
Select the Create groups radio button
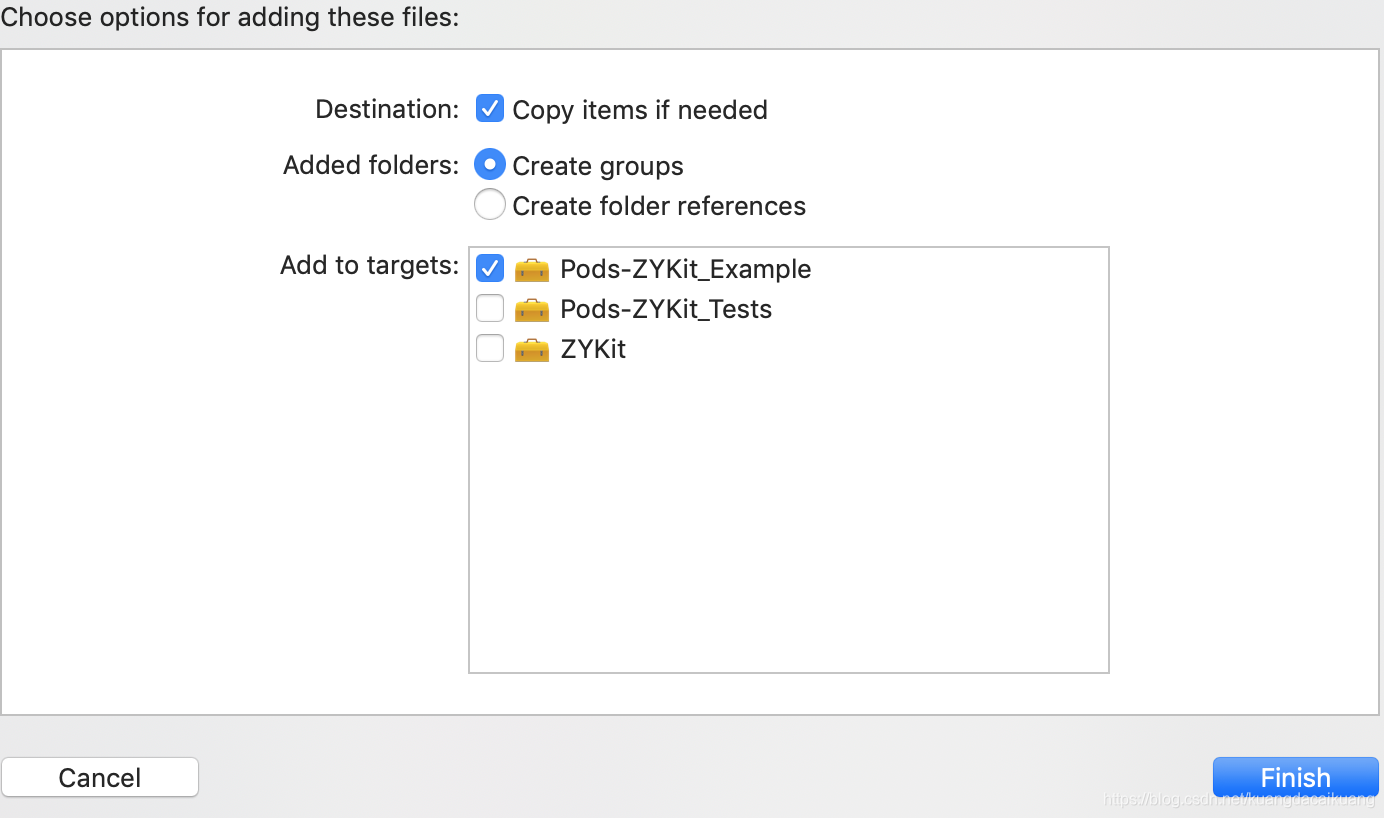click(490, 164)
